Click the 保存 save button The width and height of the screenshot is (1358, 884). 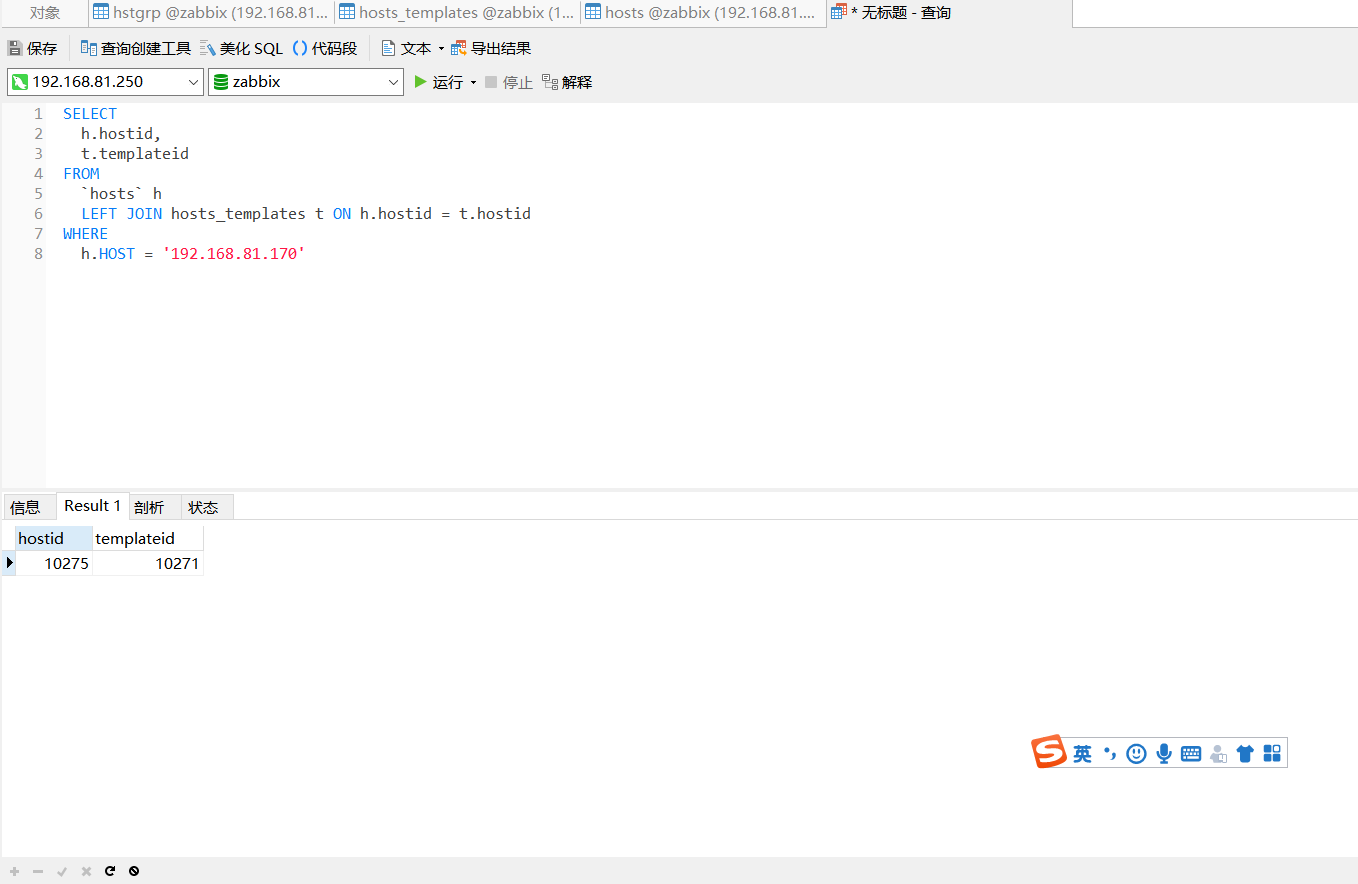coord(33,48)
